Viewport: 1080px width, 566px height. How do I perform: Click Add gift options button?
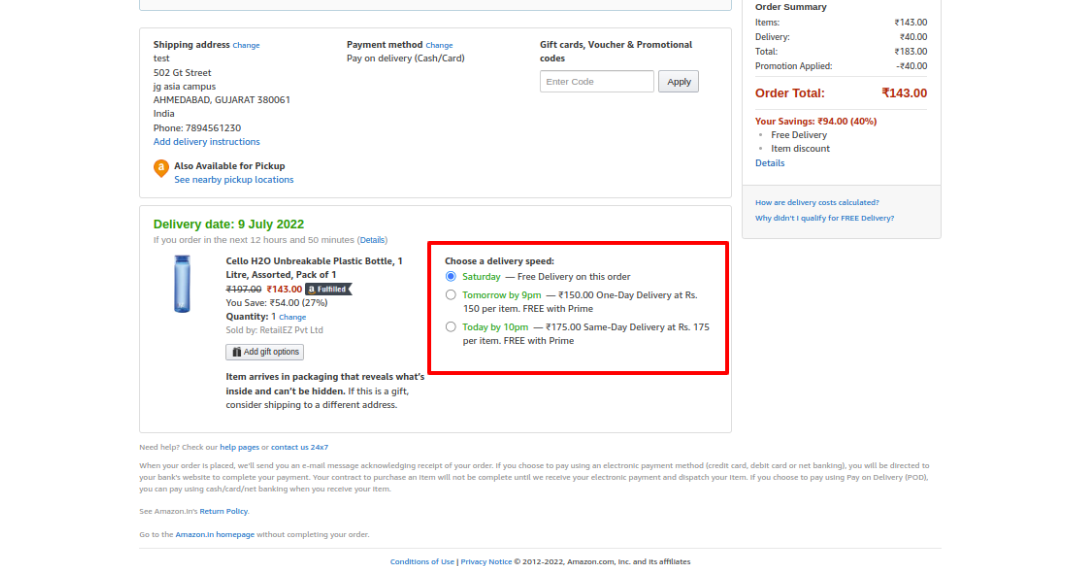coord(264,352)
